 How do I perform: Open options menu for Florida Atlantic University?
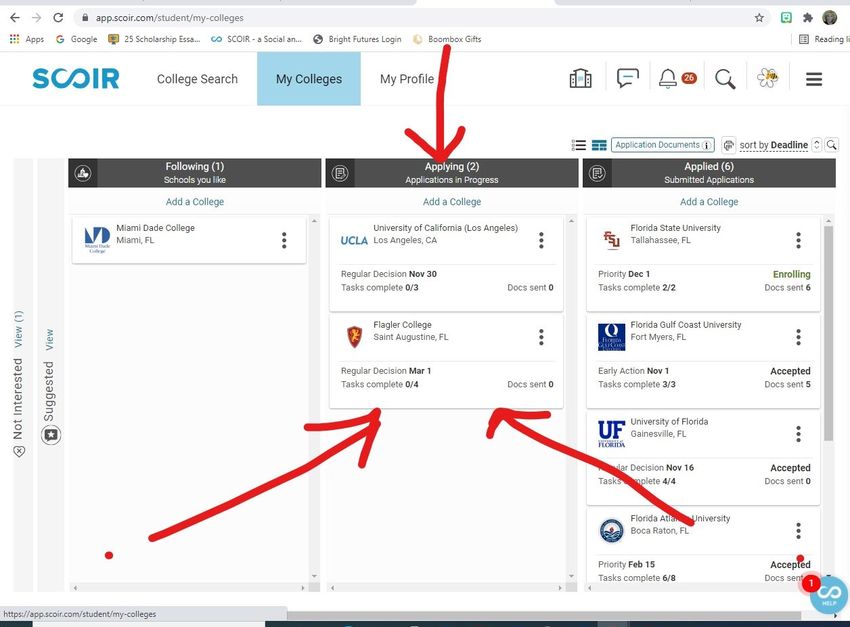[799, 531]
